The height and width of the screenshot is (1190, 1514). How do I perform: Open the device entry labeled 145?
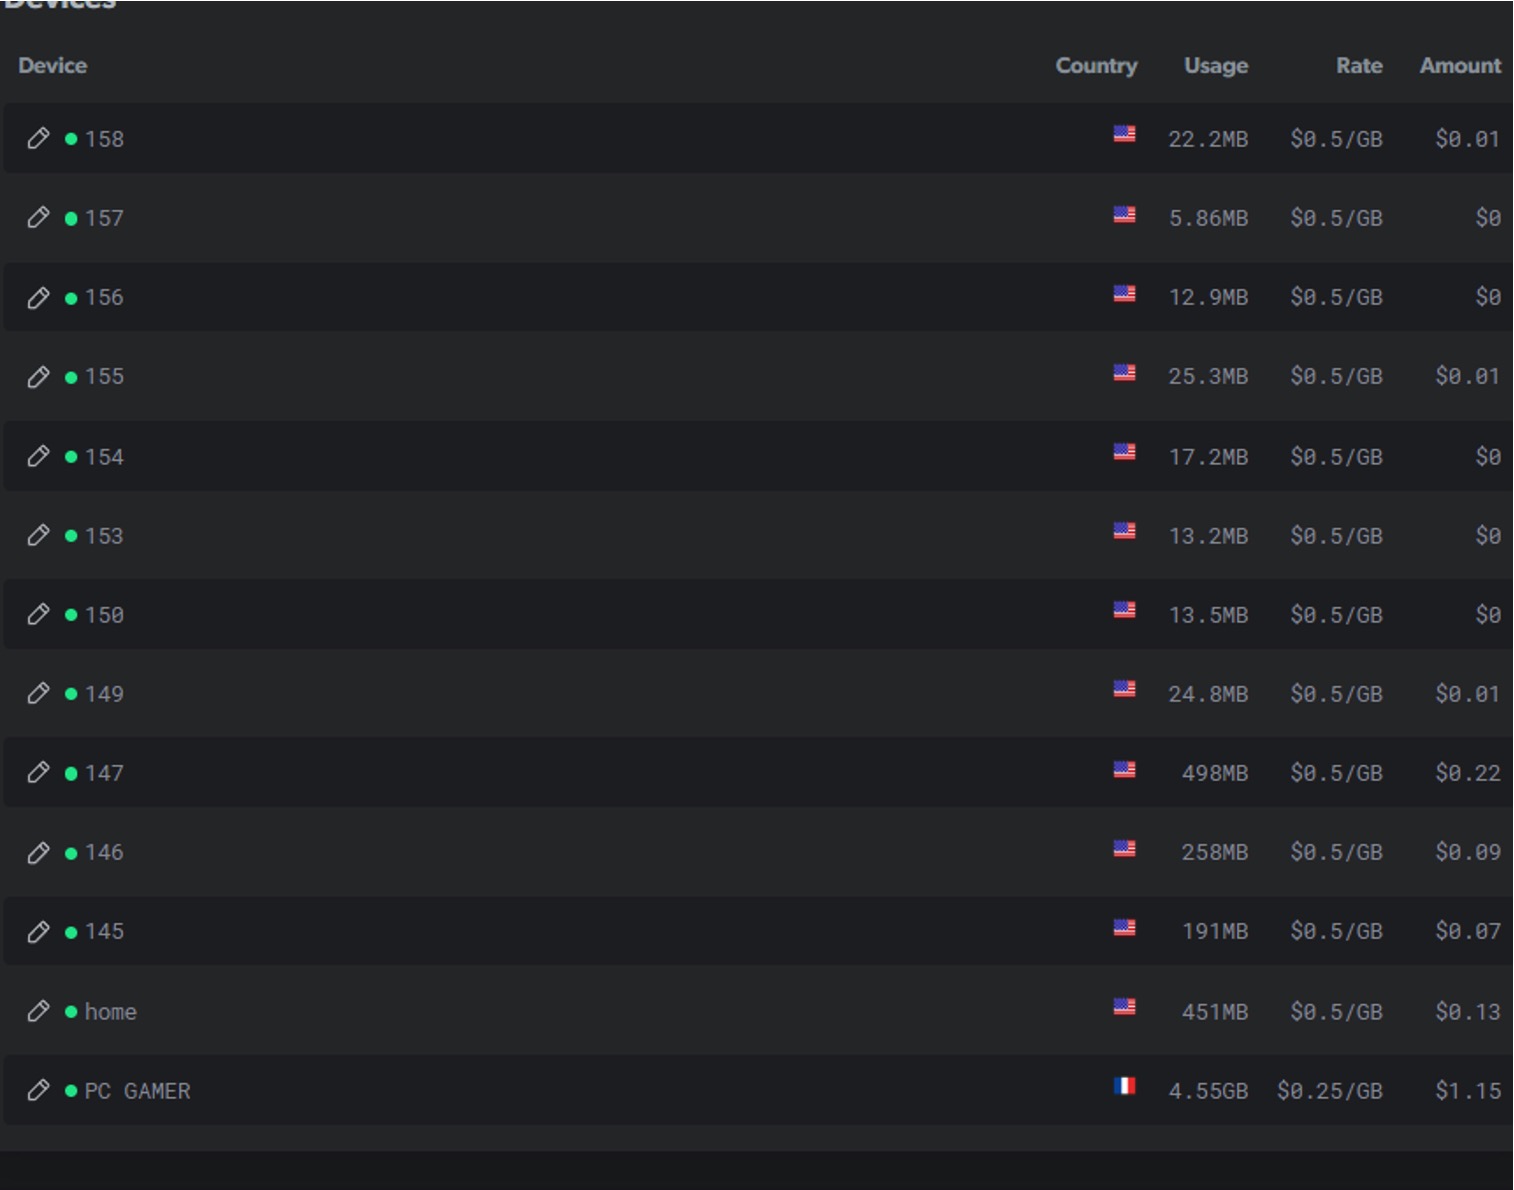point(104,932)
